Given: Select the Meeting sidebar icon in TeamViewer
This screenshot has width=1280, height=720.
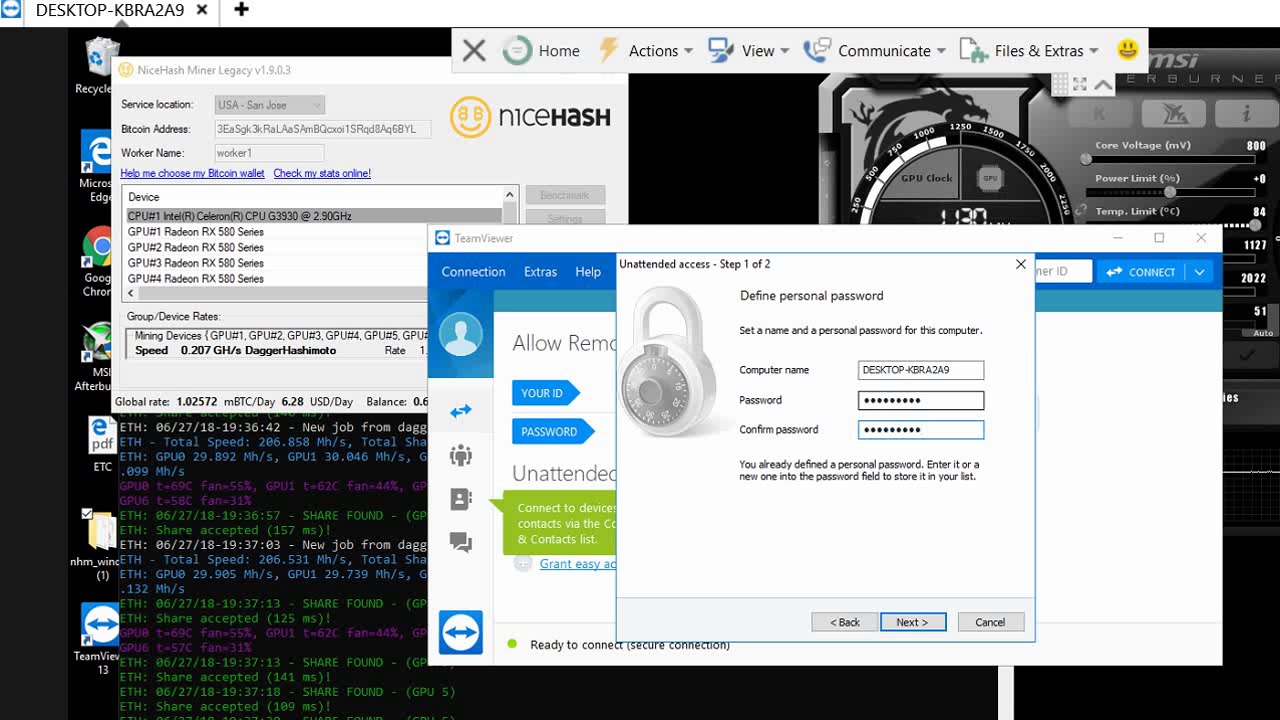Looking at the screenshot, I should [x=461, y=455].
